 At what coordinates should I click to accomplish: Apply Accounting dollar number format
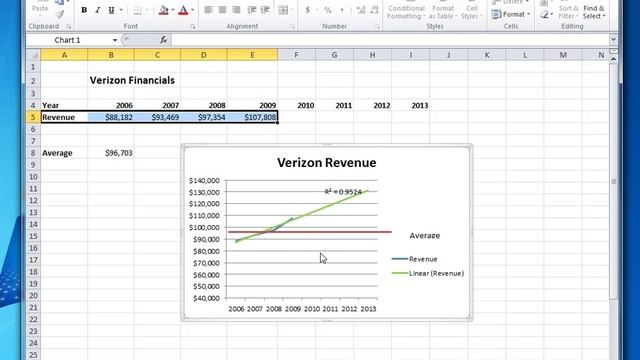[308, 9]
